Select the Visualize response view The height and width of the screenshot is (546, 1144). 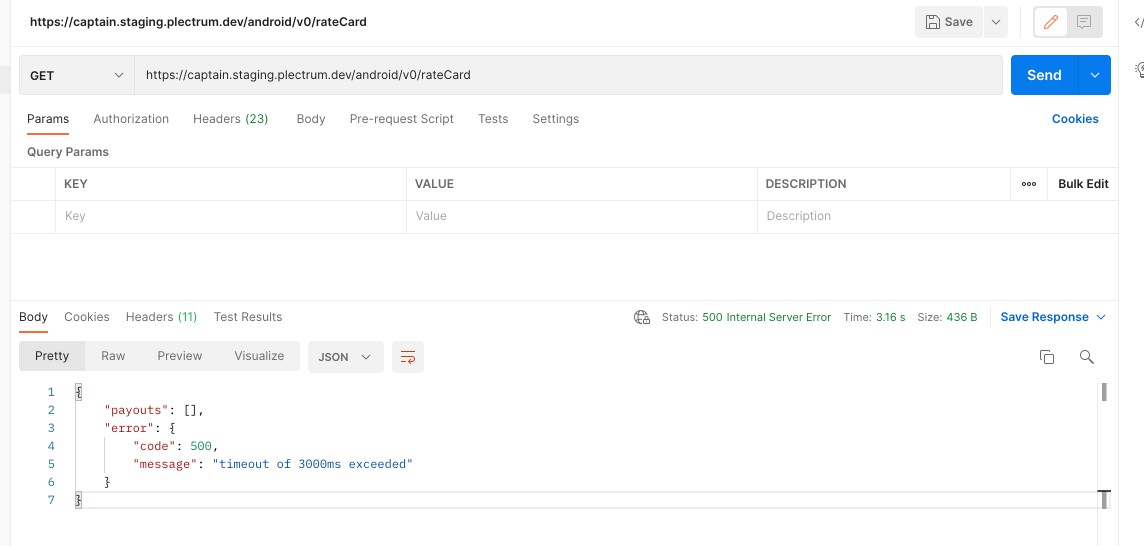click(x=259, y=356)
